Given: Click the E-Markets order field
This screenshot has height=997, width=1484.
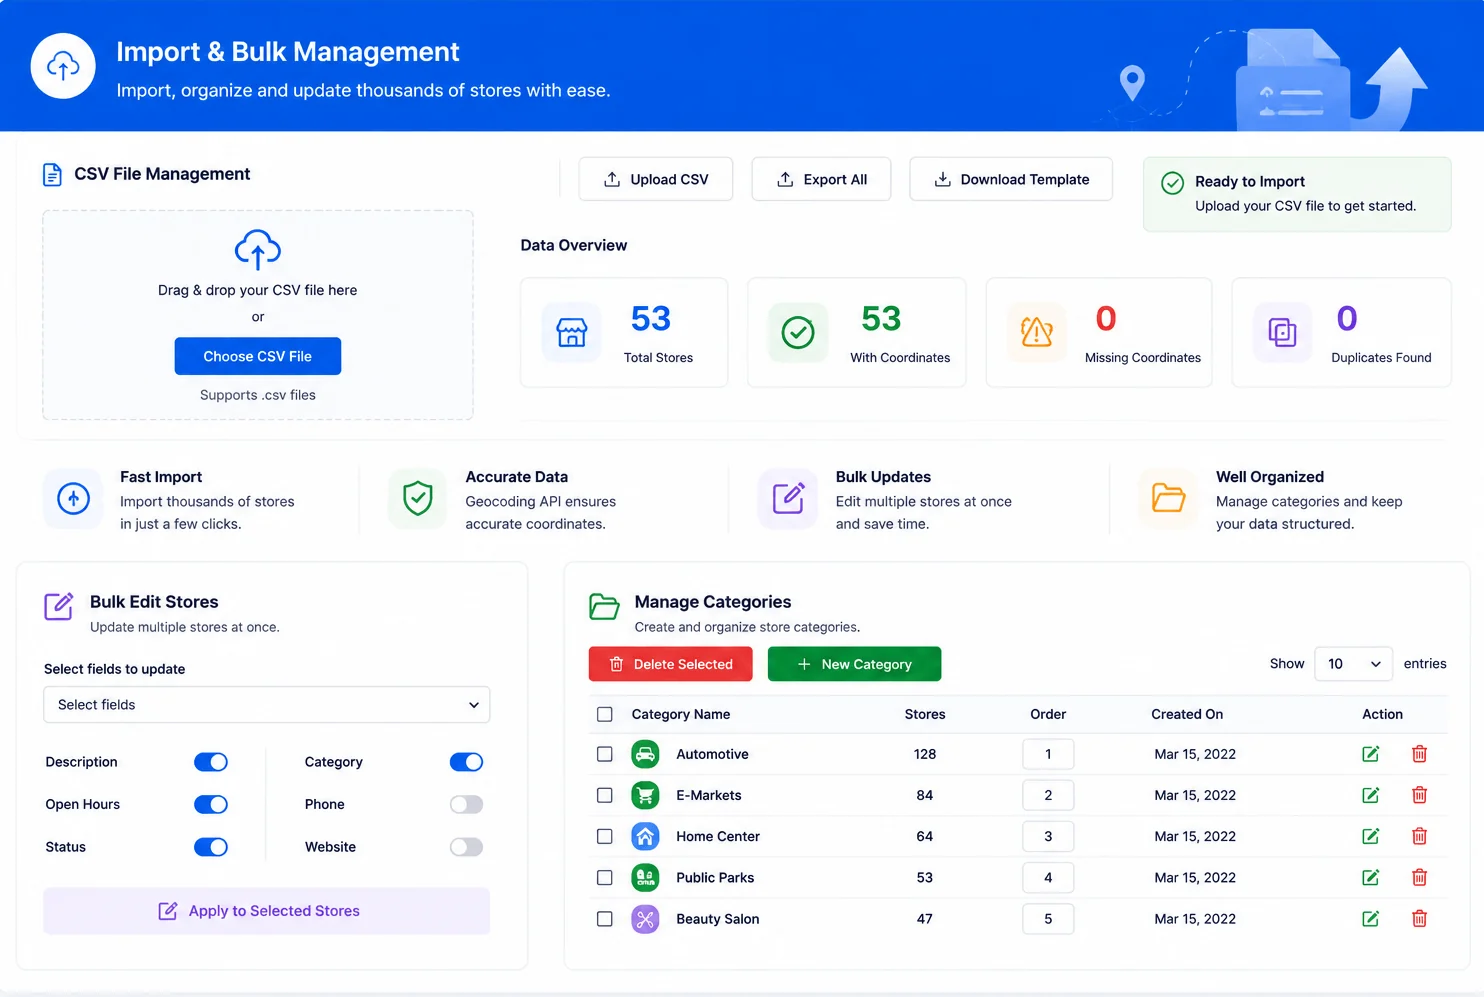Looking at the screenshot, I should 1048,795.
